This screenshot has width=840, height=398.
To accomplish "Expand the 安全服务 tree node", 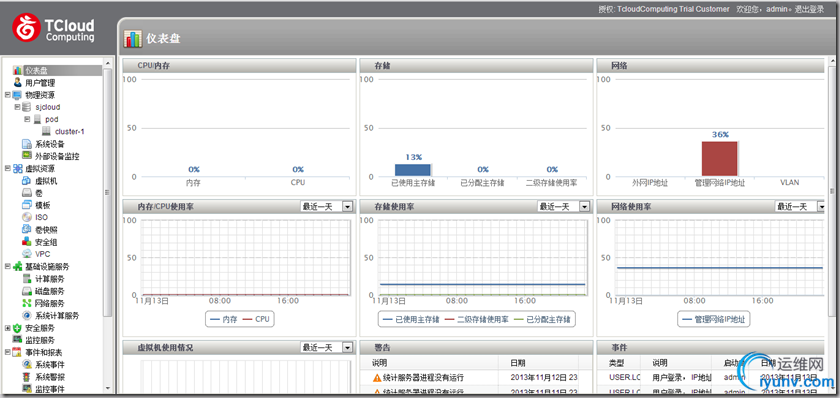I will tap(8, 327).
